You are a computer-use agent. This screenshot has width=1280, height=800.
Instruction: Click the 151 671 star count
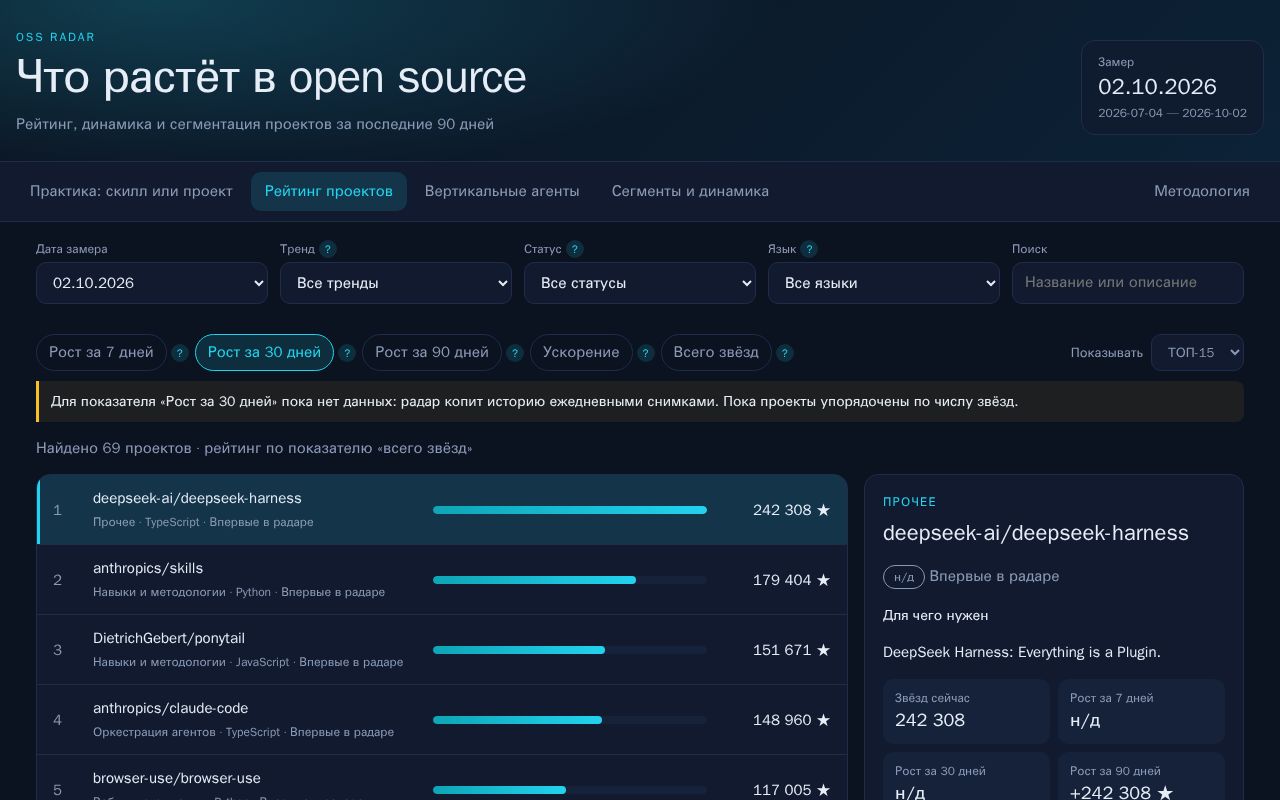(x=791, y=650)
